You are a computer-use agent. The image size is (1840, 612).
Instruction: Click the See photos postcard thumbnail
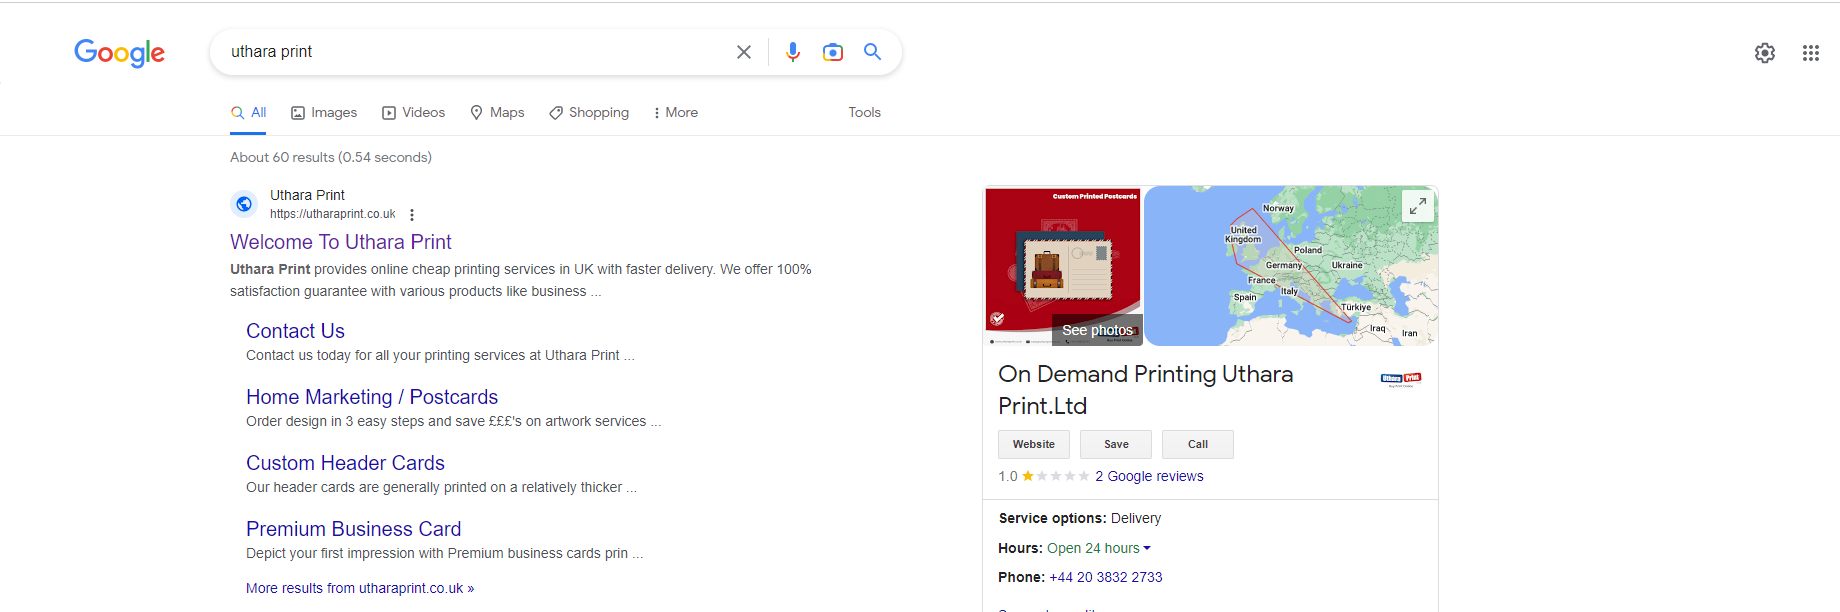click(x=1063, y=266)
